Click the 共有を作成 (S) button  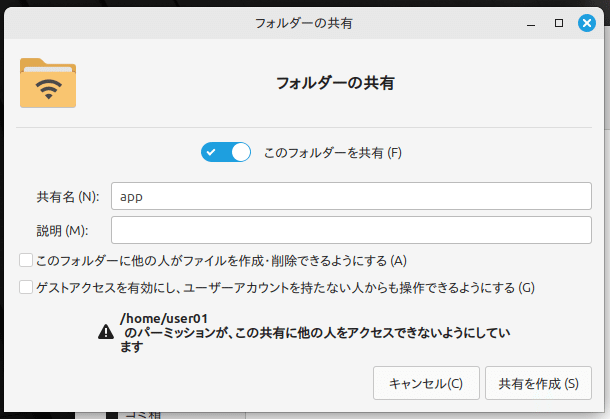pyautogui.click(x=538, y=383)
